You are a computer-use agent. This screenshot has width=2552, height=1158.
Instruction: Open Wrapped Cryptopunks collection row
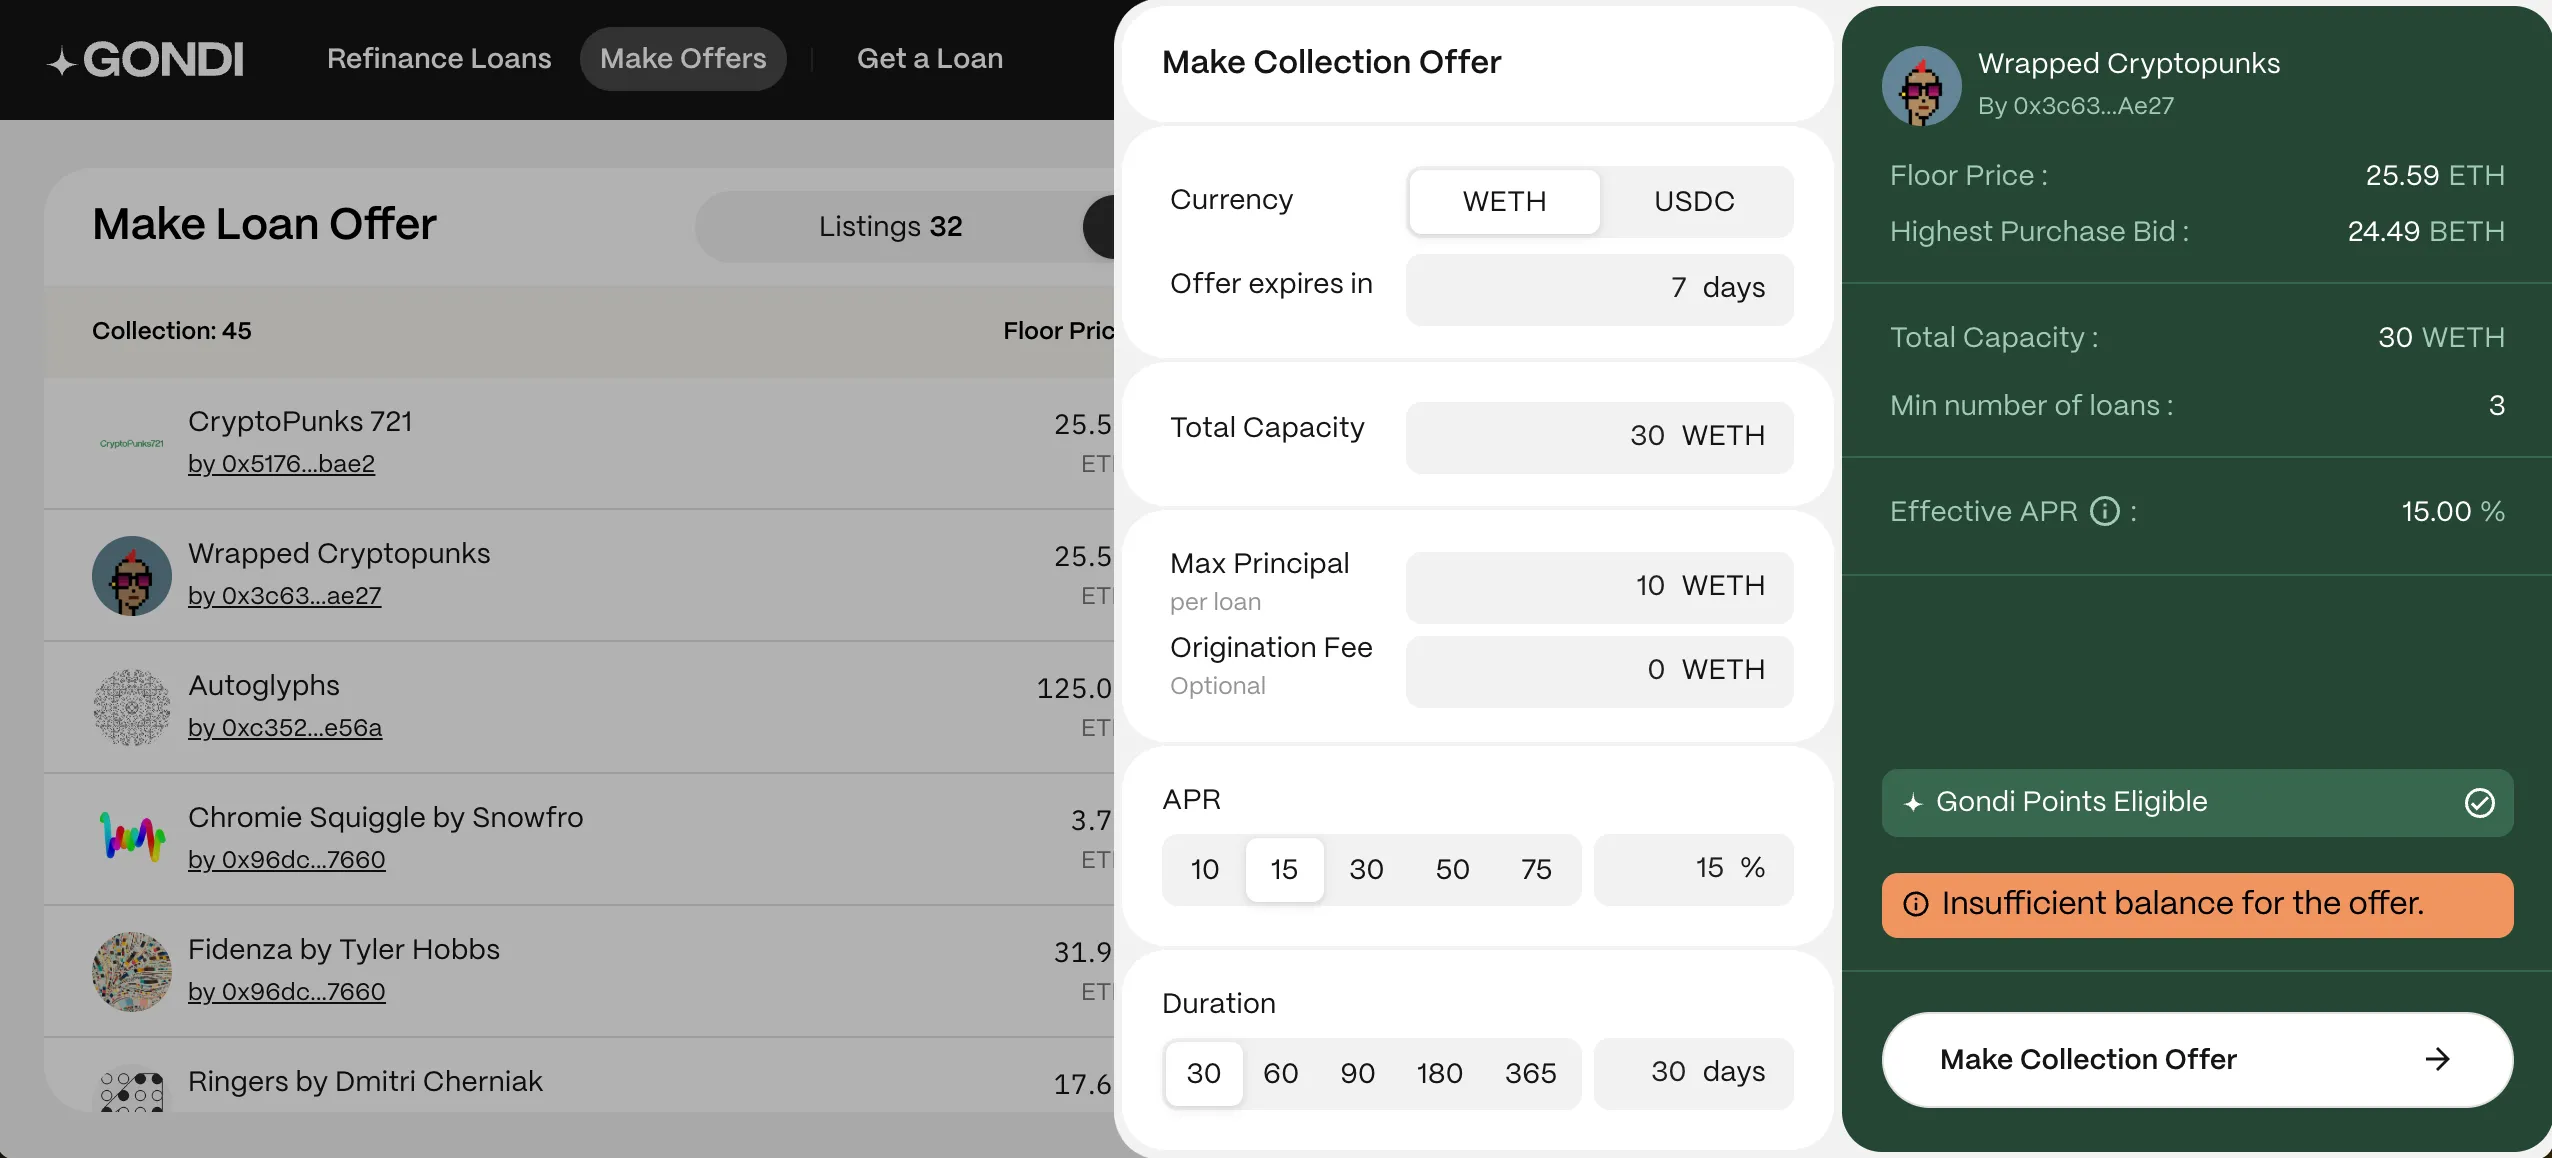(579, 575)
